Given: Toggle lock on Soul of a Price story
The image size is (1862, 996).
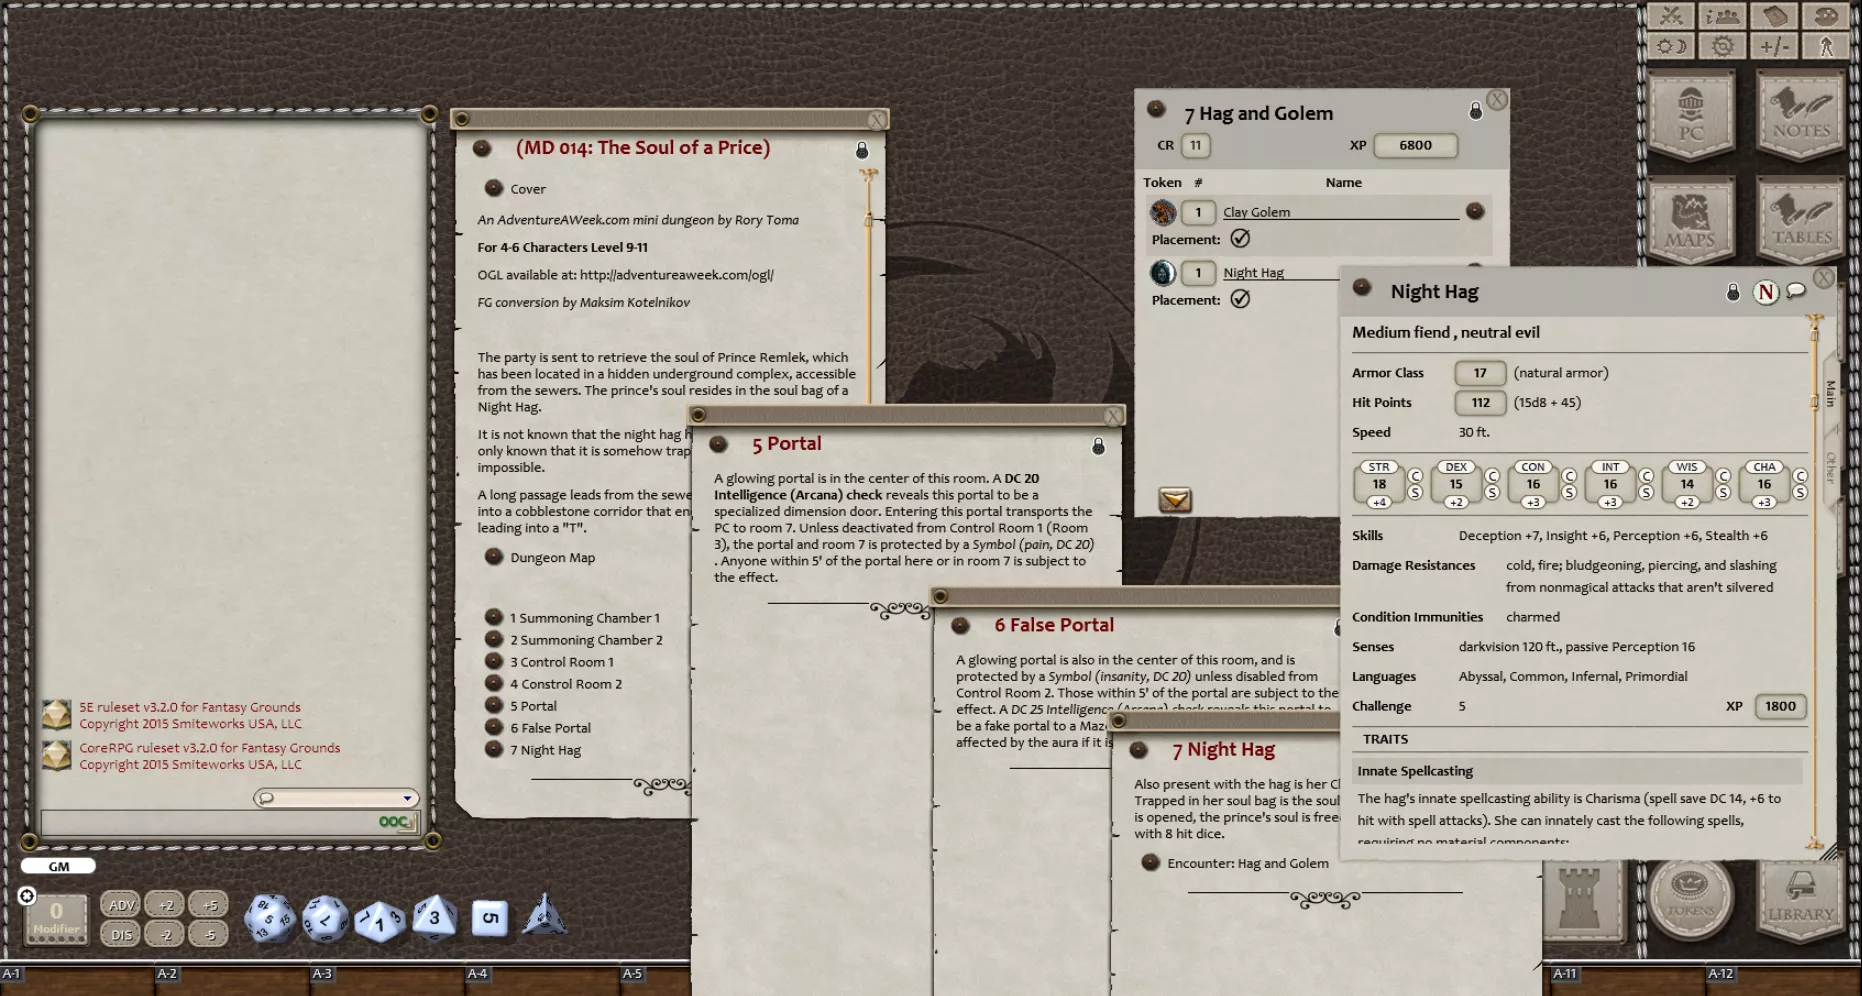Looking at the screenshot, I should click(862, 150).
